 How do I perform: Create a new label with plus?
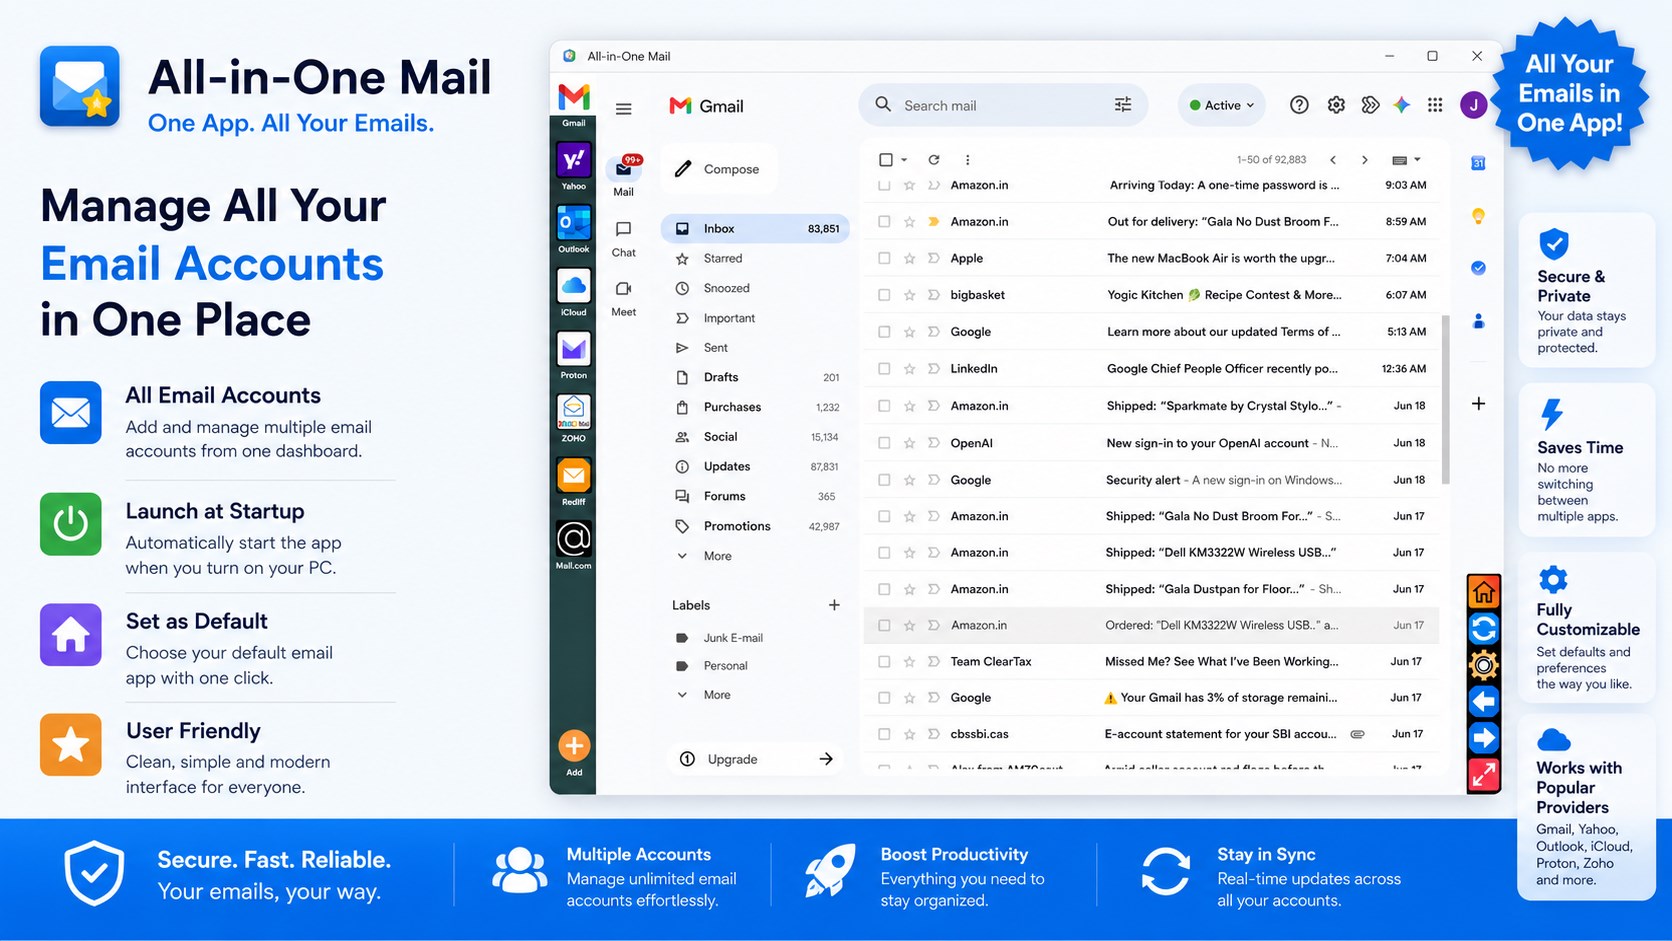[x=834, y=605]
